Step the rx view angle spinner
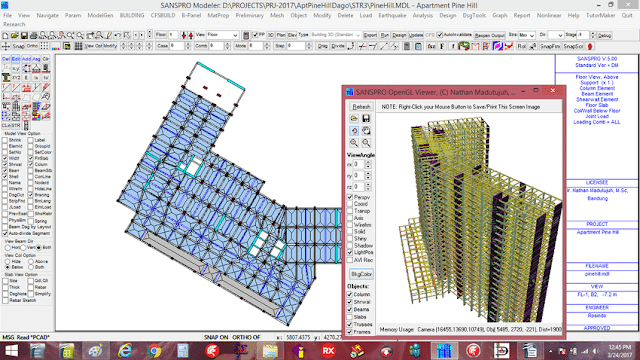The height and width of the screenshot is (360, 640). click(368, 164)
